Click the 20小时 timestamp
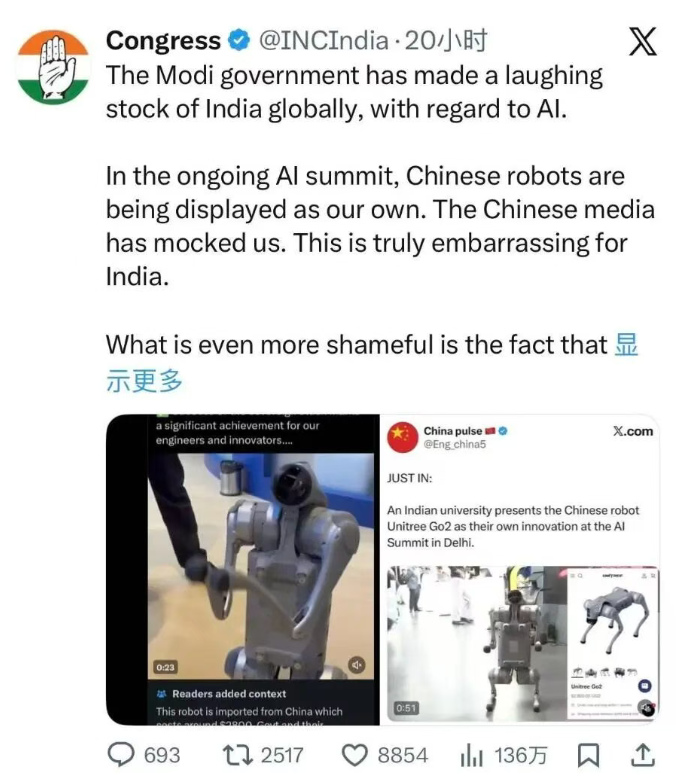The width and height of the screenshot is (691, 784). [445, 40]
